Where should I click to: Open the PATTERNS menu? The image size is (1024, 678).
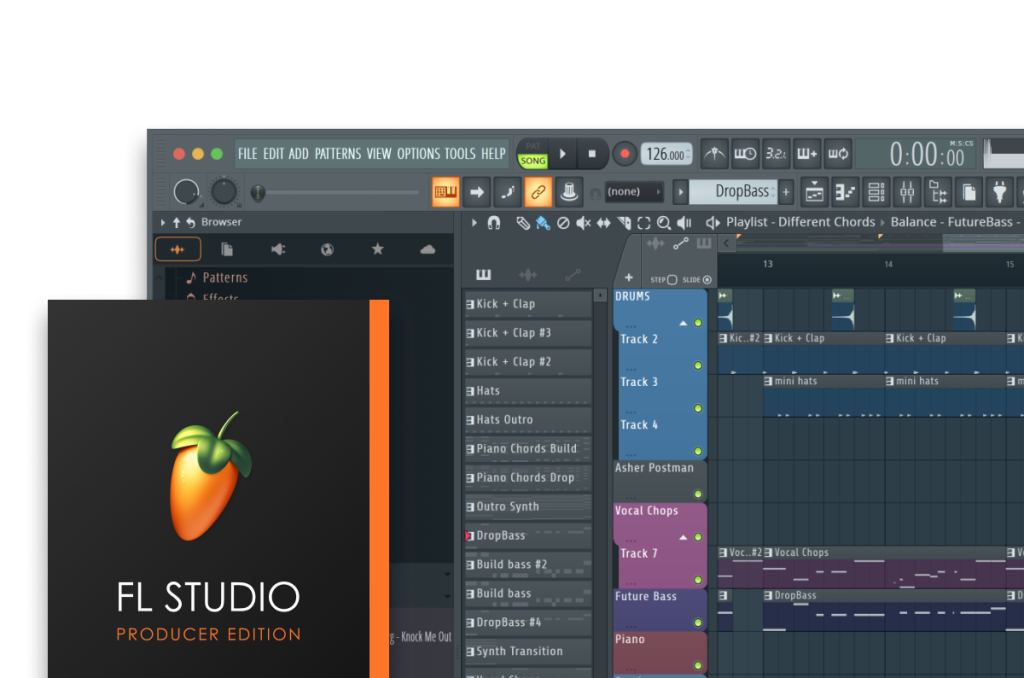pyautogui.click(x=337, y=154)
